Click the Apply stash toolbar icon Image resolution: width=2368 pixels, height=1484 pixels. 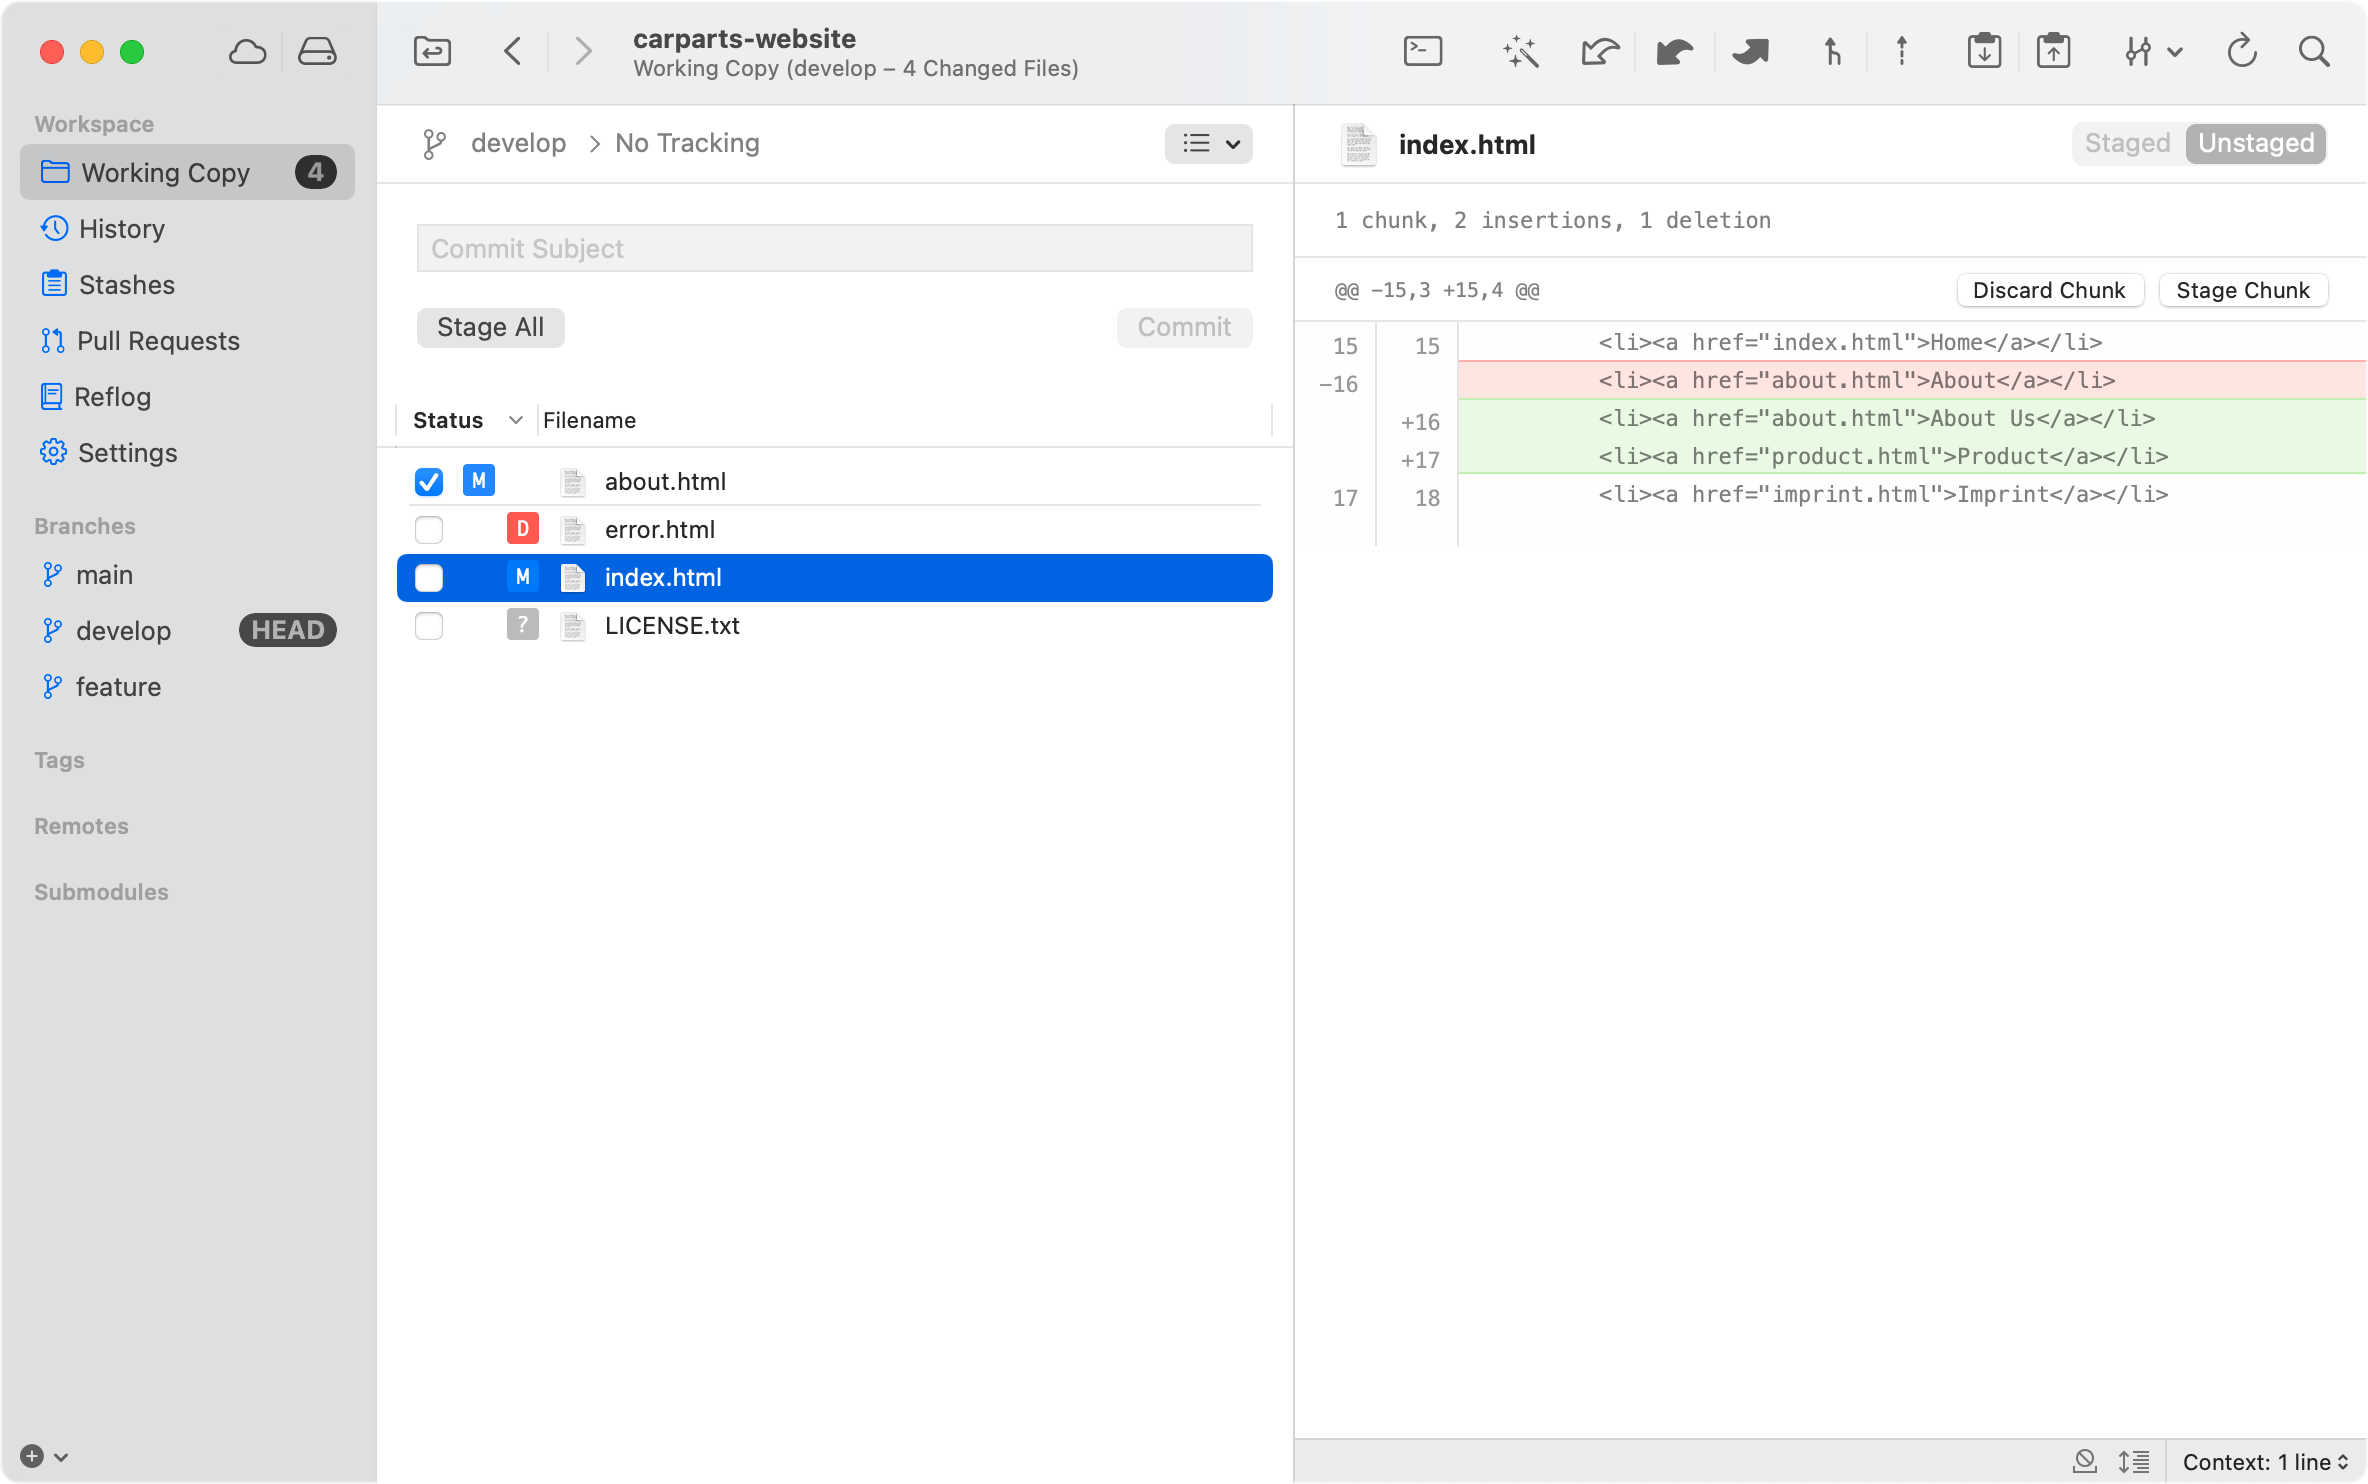[2053, 51]
